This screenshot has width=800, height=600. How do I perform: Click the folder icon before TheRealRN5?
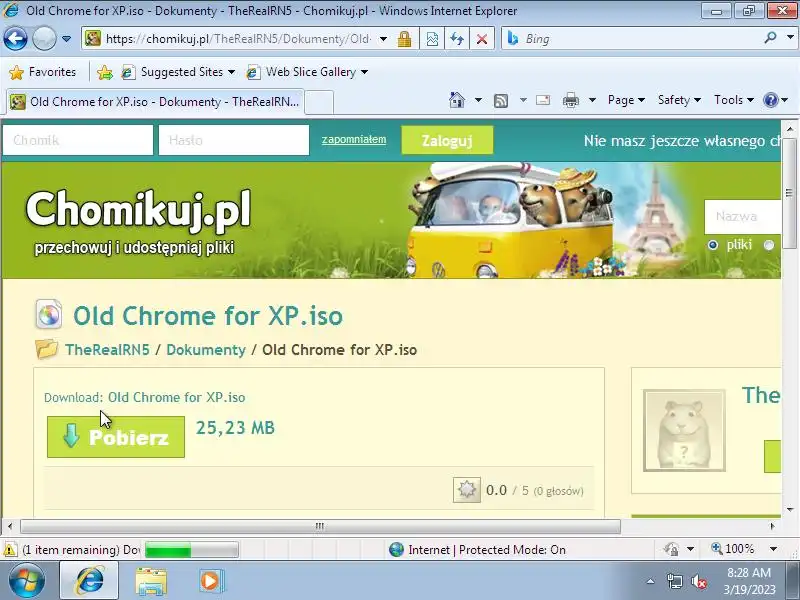(x=46, y=349)
